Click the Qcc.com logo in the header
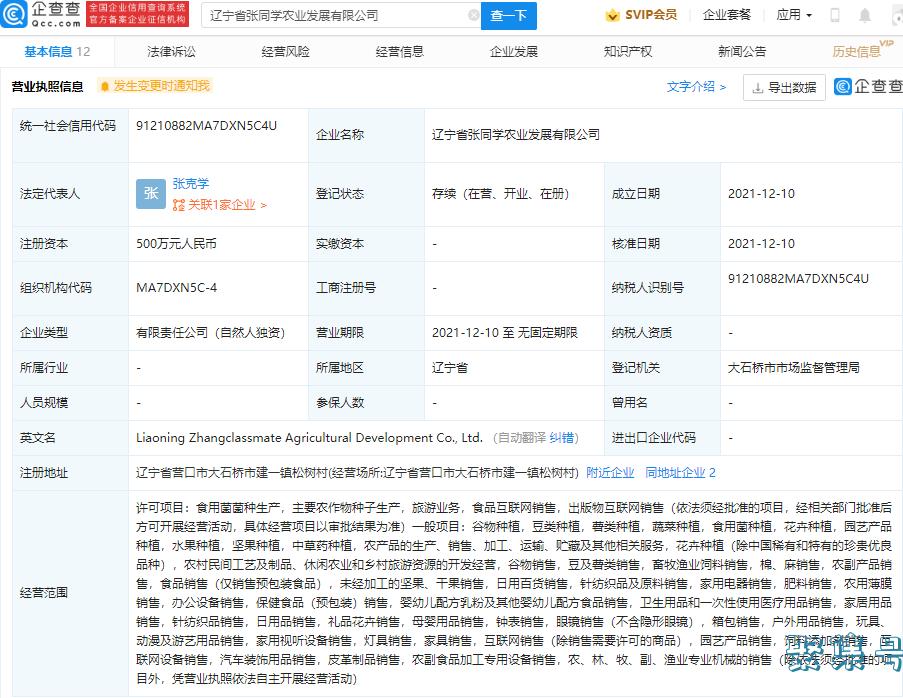Screen dimensions: 903x698 (x=40, y=14)
